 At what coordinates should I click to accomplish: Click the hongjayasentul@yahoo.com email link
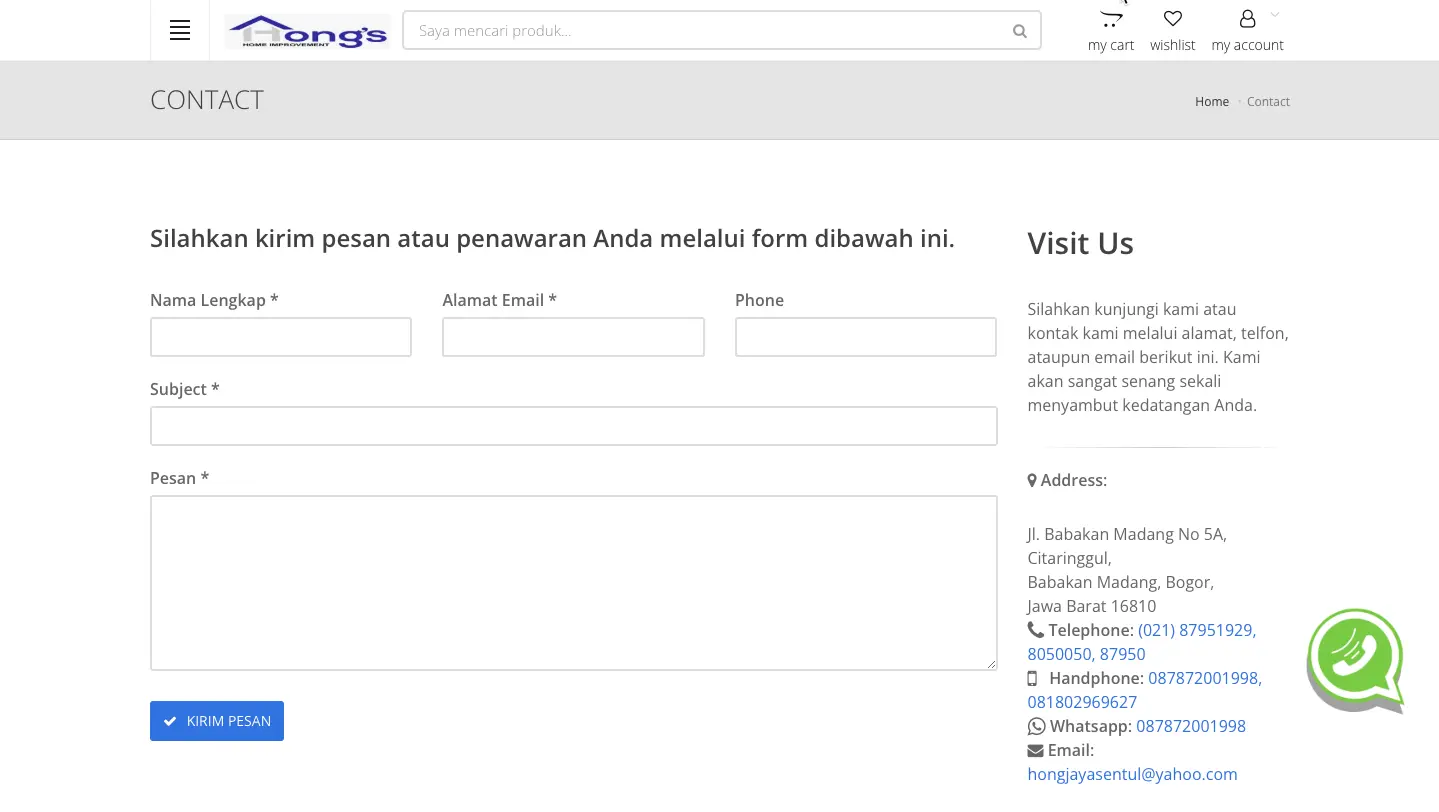[1132, 774]
